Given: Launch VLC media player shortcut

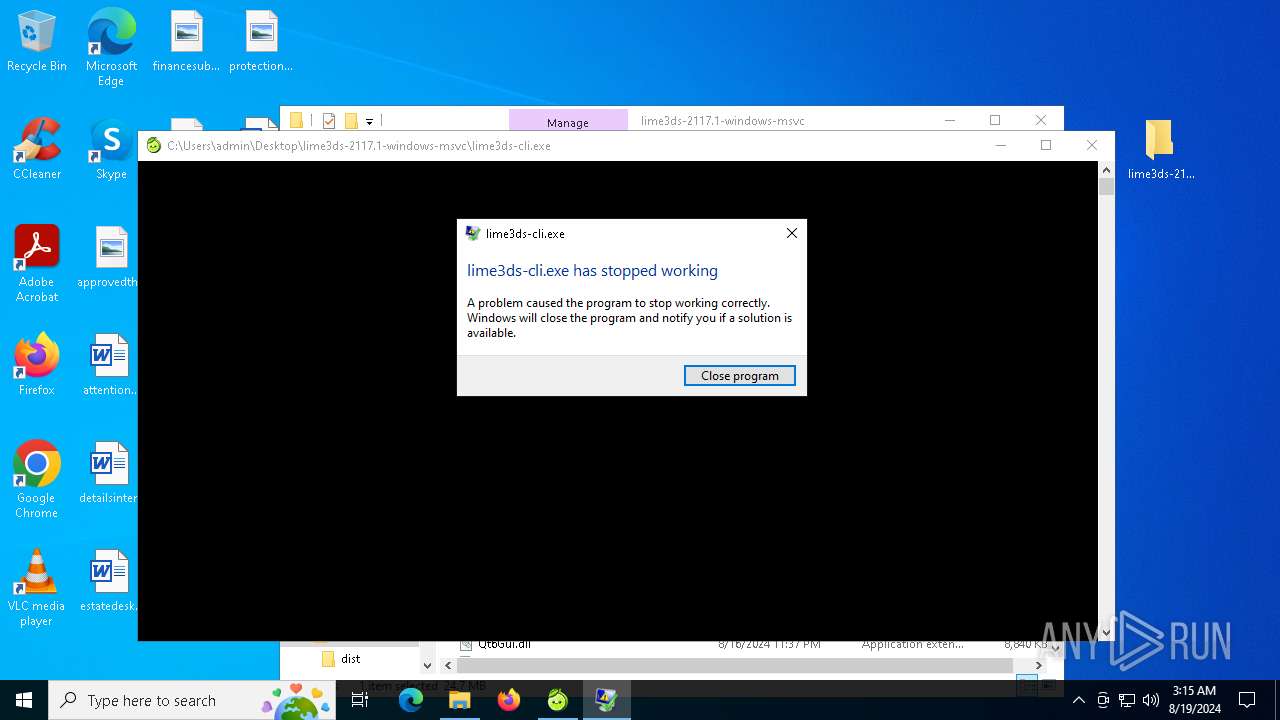Looking at the screenshot, I should (37, 588).
